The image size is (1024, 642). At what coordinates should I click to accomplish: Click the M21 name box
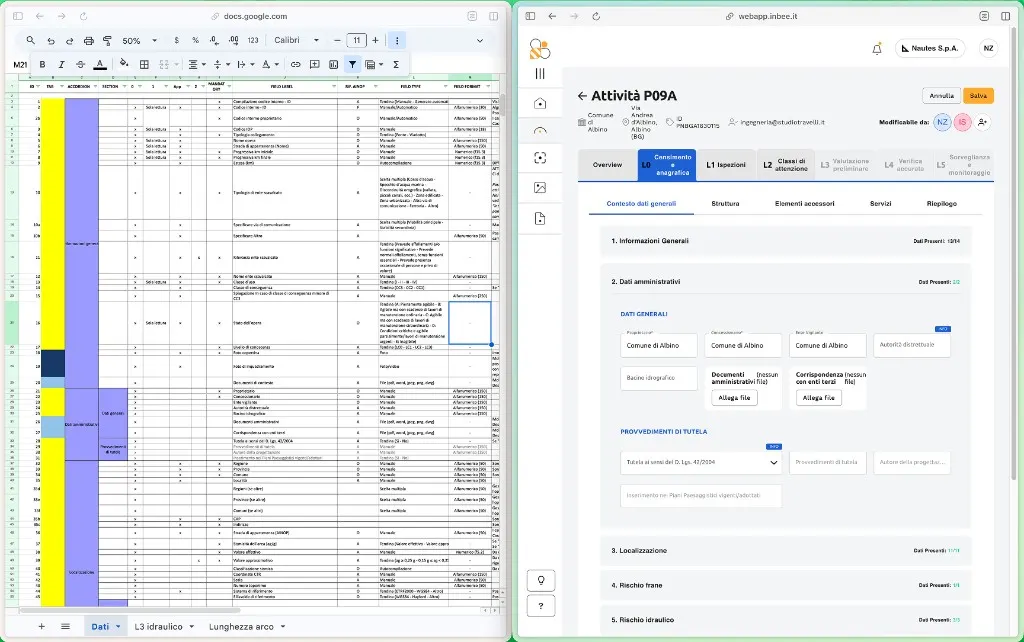click(20, 65)
